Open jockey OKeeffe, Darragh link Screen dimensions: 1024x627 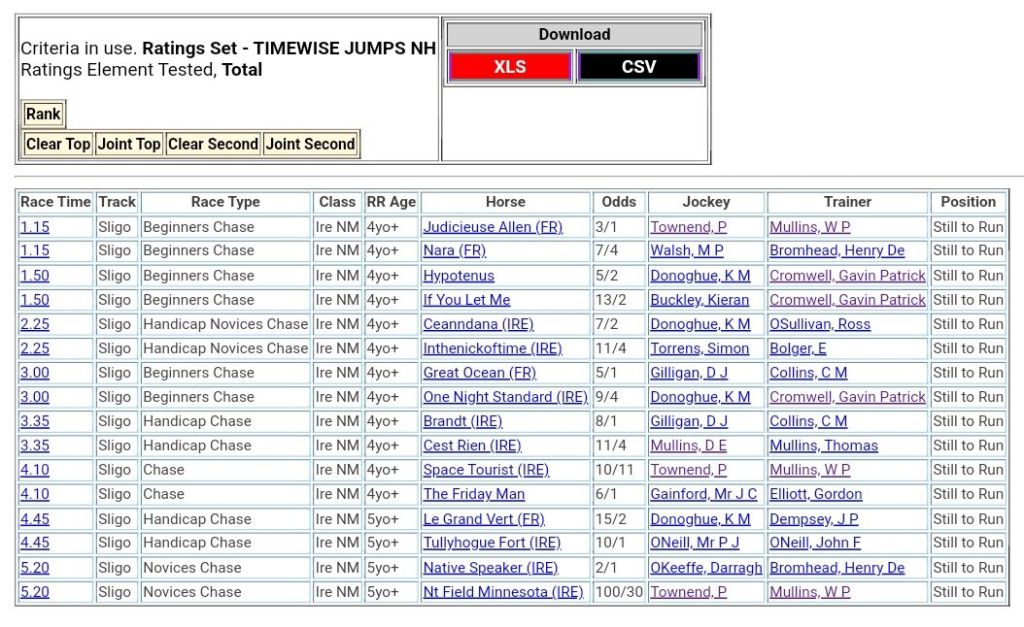pos(705,568)
